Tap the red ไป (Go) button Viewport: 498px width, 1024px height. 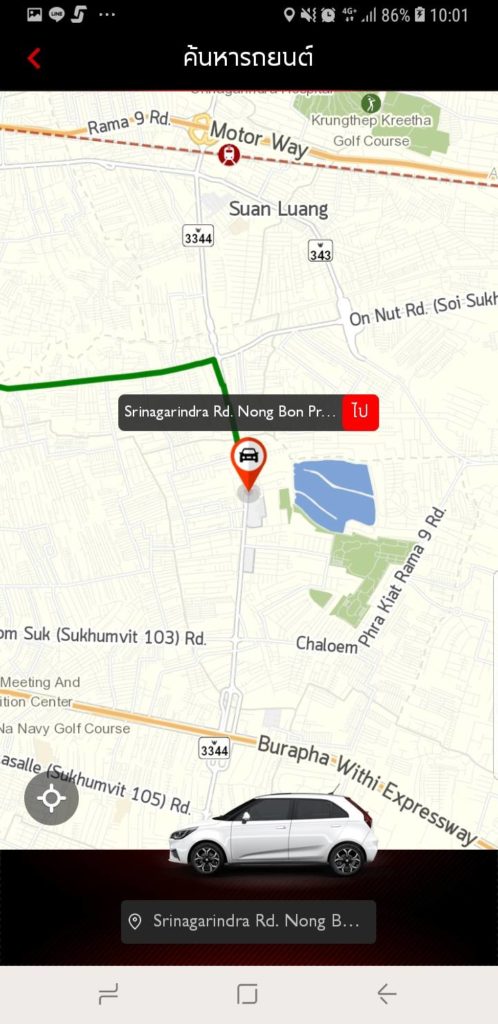[x=360, y=412]
